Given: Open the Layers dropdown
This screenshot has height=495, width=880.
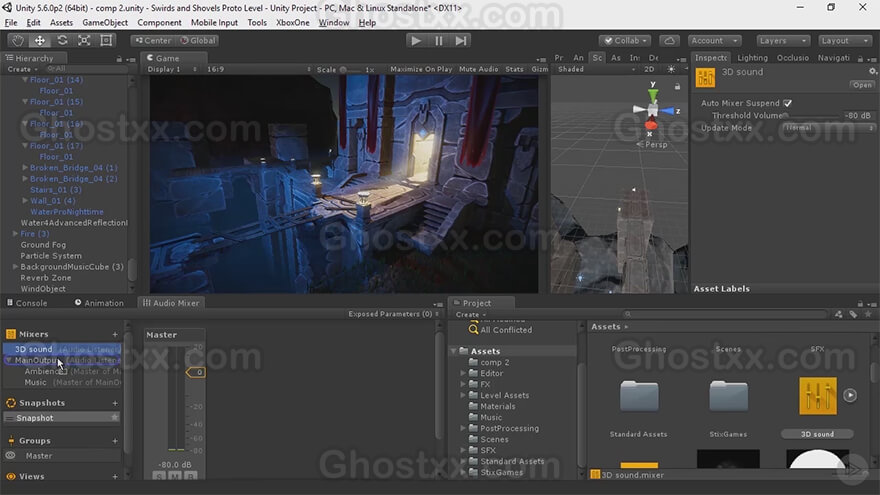Looking at the screenshot, I should (782, 40).
